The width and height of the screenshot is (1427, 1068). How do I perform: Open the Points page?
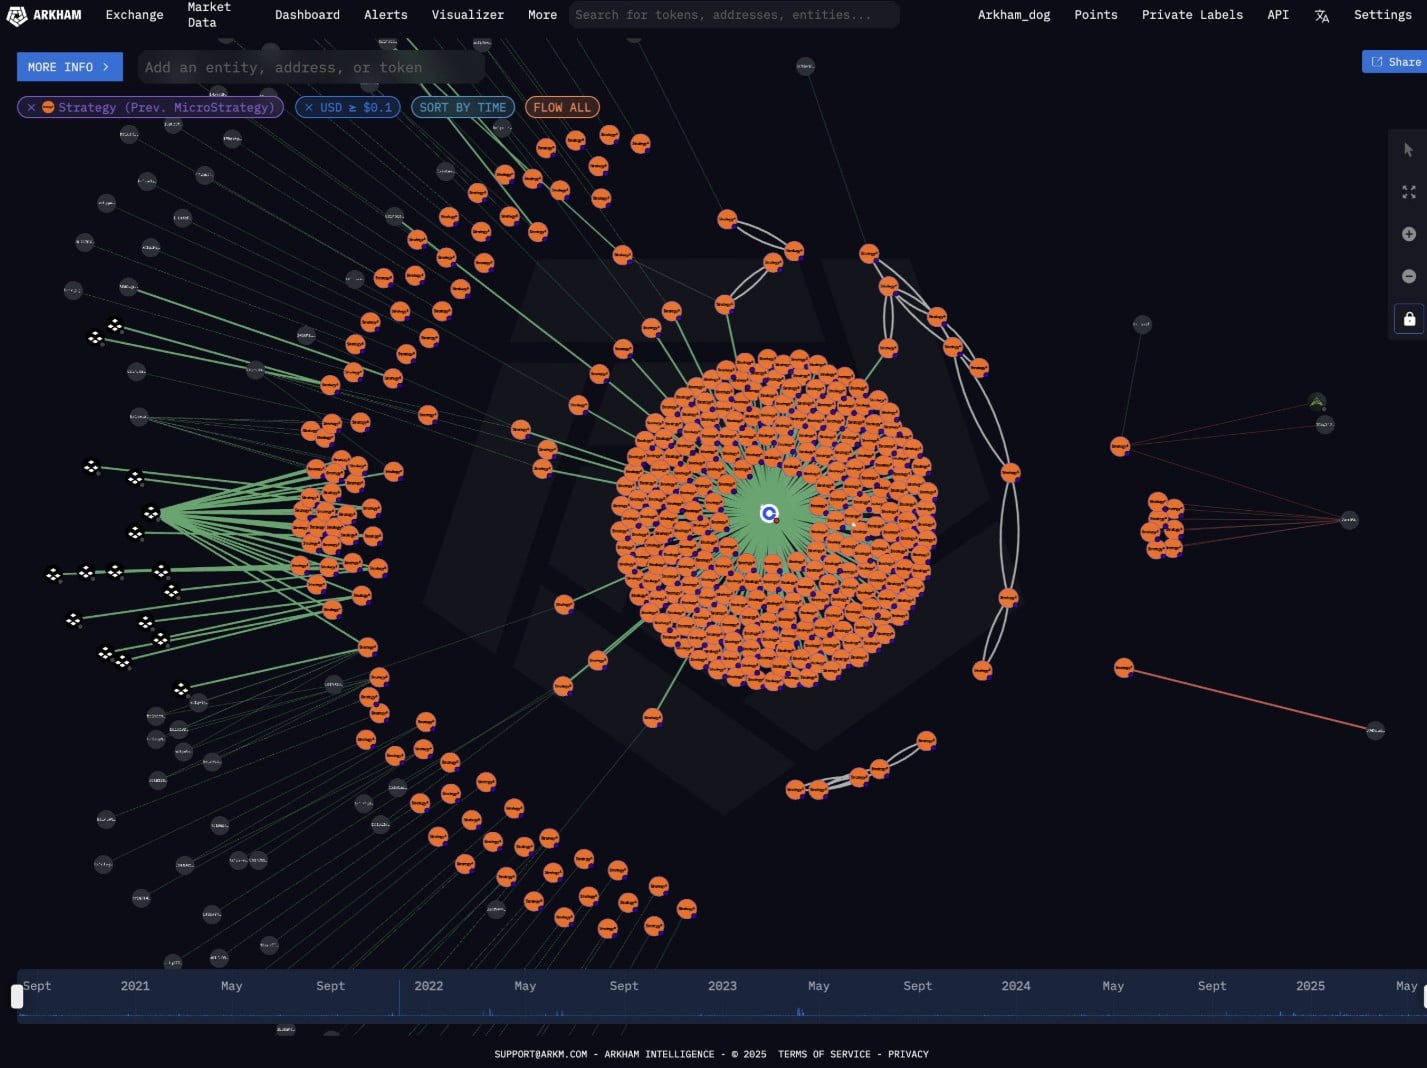point(1096,15)
